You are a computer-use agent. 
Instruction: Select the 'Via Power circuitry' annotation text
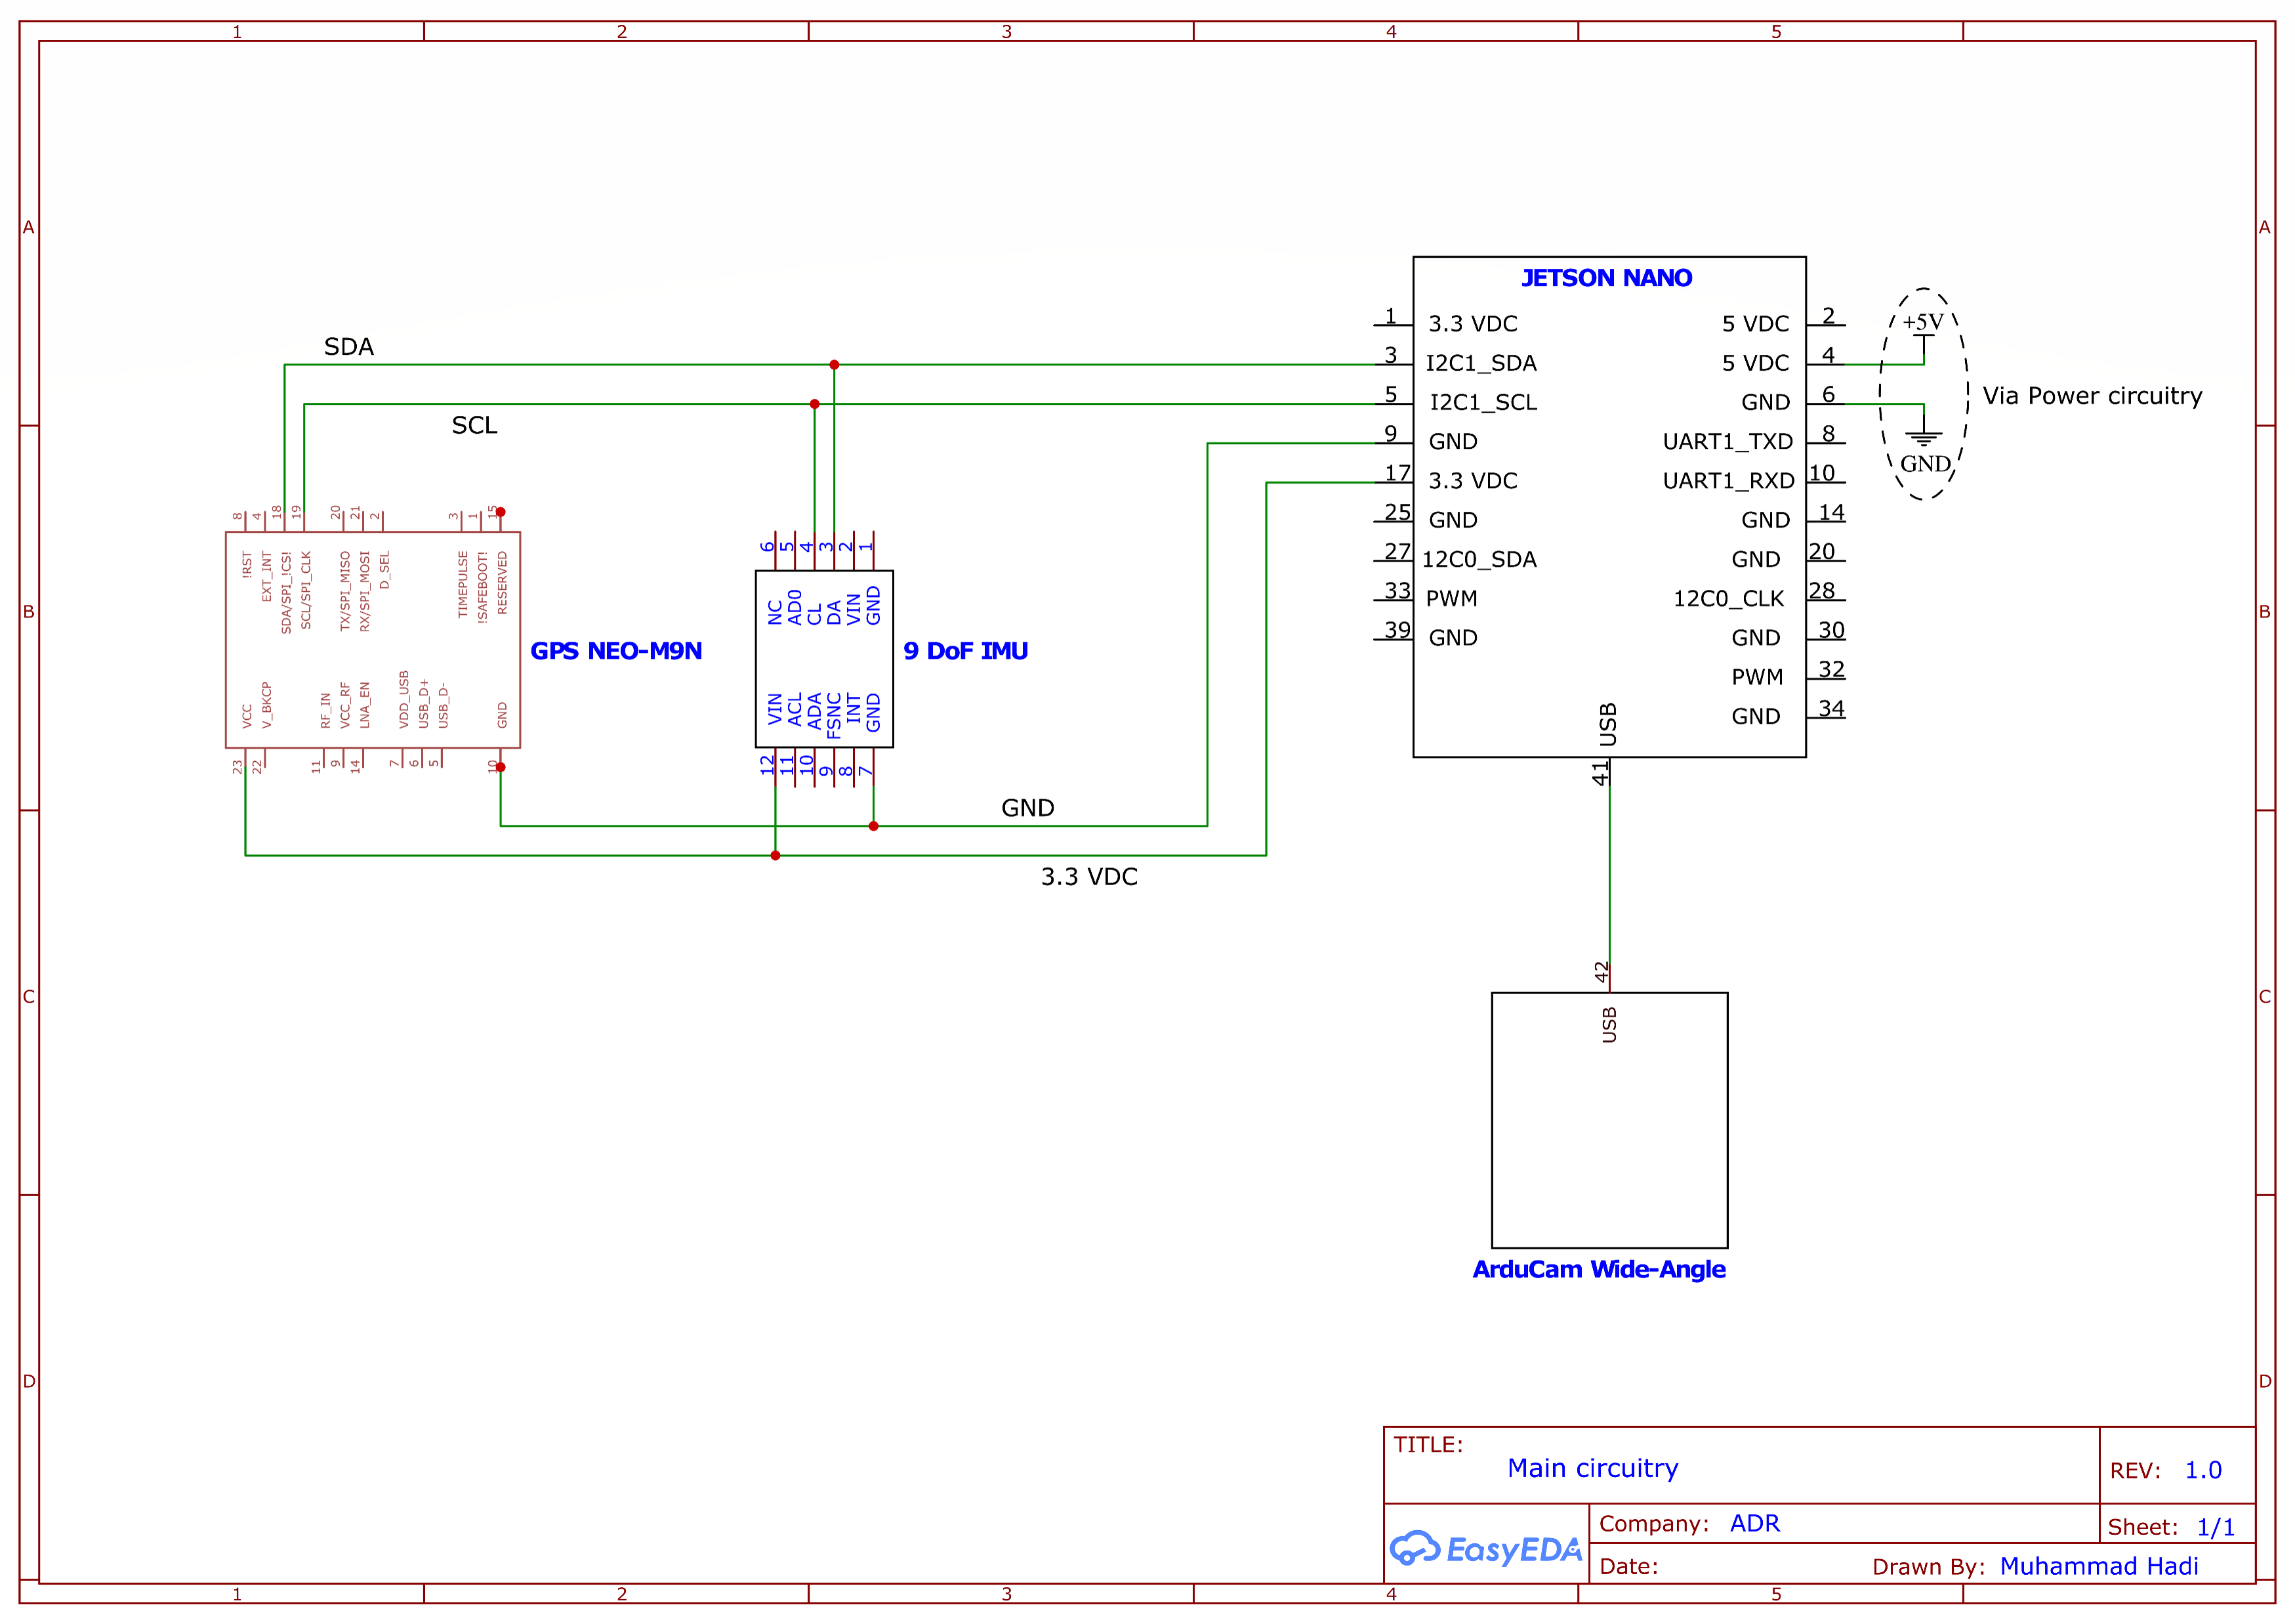(x=2092, y=396)
